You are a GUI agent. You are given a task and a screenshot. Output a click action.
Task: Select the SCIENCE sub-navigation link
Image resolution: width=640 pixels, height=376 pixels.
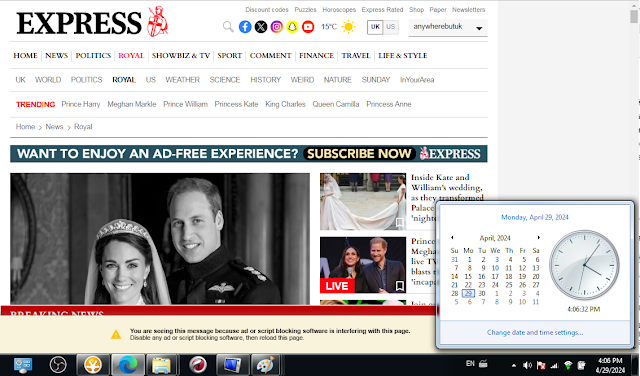point(225,80)
